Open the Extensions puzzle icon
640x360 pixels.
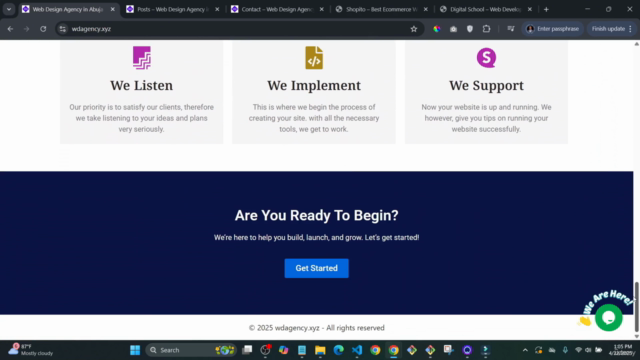pos(486,29)
